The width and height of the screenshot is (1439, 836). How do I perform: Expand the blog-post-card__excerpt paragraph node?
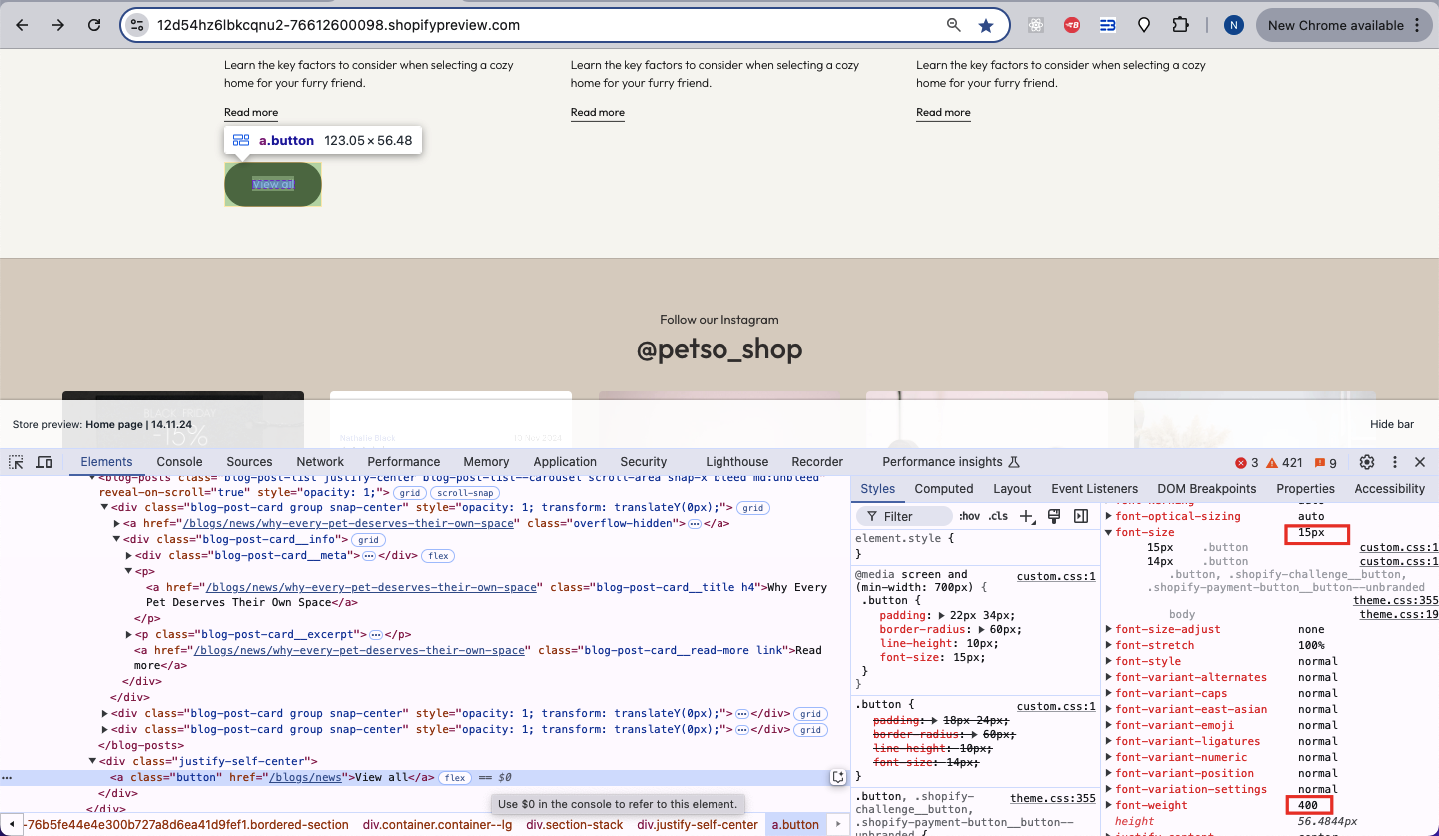pyautogui.click(x=130, y=634)
